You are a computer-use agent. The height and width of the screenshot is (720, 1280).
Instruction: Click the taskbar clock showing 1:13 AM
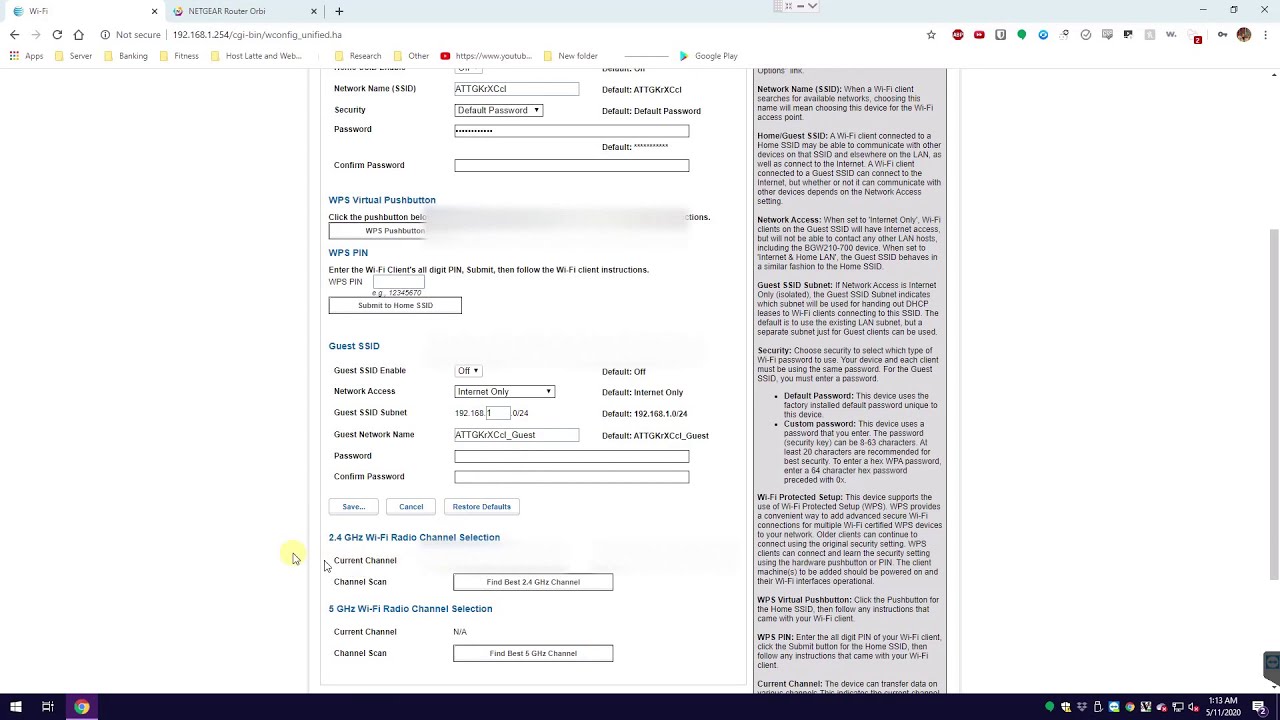click(1222, 707)
